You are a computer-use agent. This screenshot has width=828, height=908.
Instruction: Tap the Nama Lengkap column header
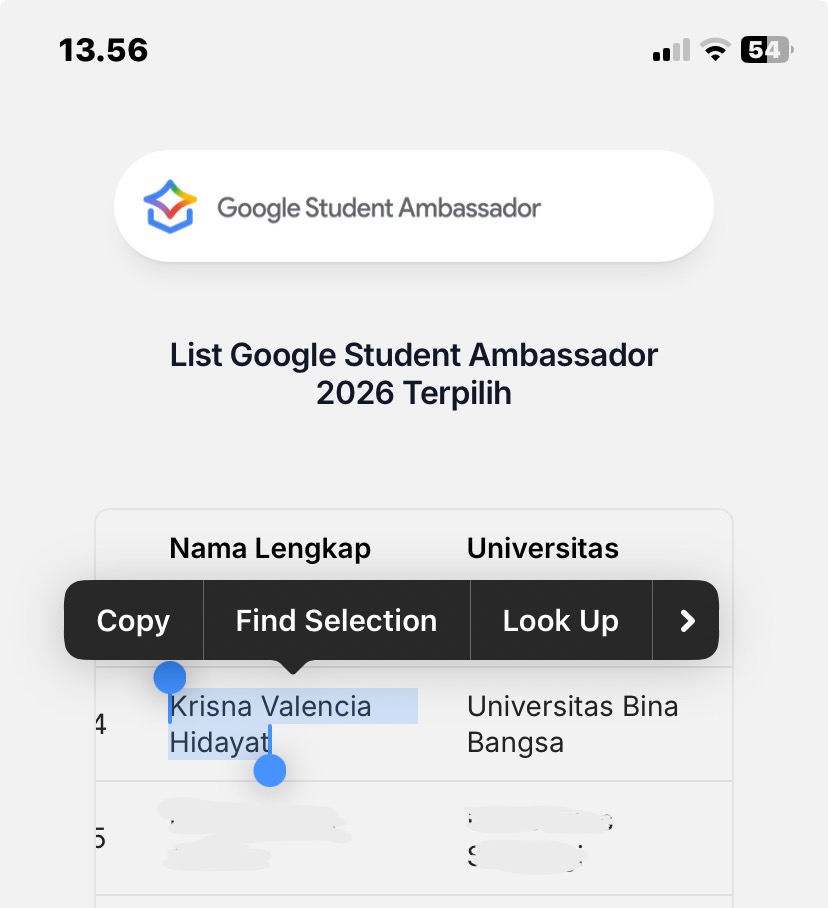[x=270, y=548]
